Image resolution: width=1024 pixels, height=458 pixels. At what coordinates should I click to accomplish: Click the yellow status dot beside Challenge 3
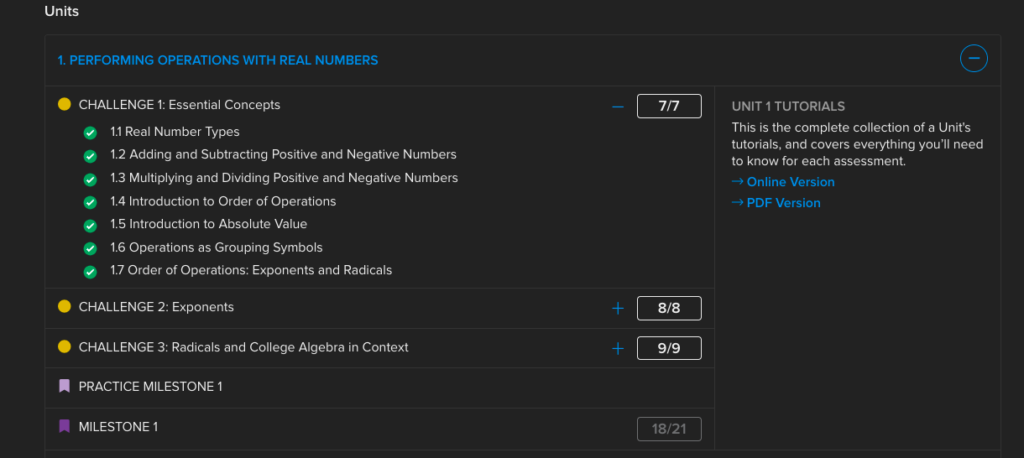[x=64, y=346]
